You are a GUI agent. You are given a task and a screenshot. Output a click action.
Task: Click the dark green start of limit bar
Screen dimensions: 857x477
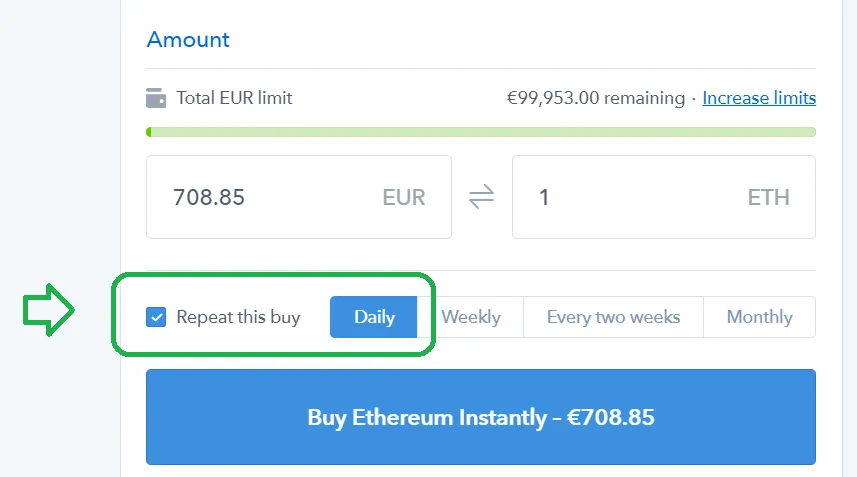pyautogui.click(x=149, y=132)
